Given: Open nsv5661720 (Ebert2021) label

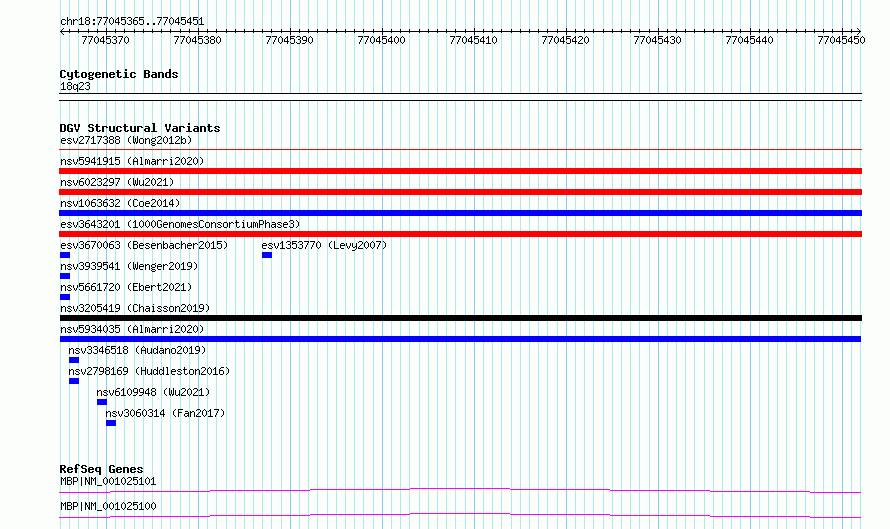Looking at the screenshot, I should pyautogui.click(x=126, y=287).
